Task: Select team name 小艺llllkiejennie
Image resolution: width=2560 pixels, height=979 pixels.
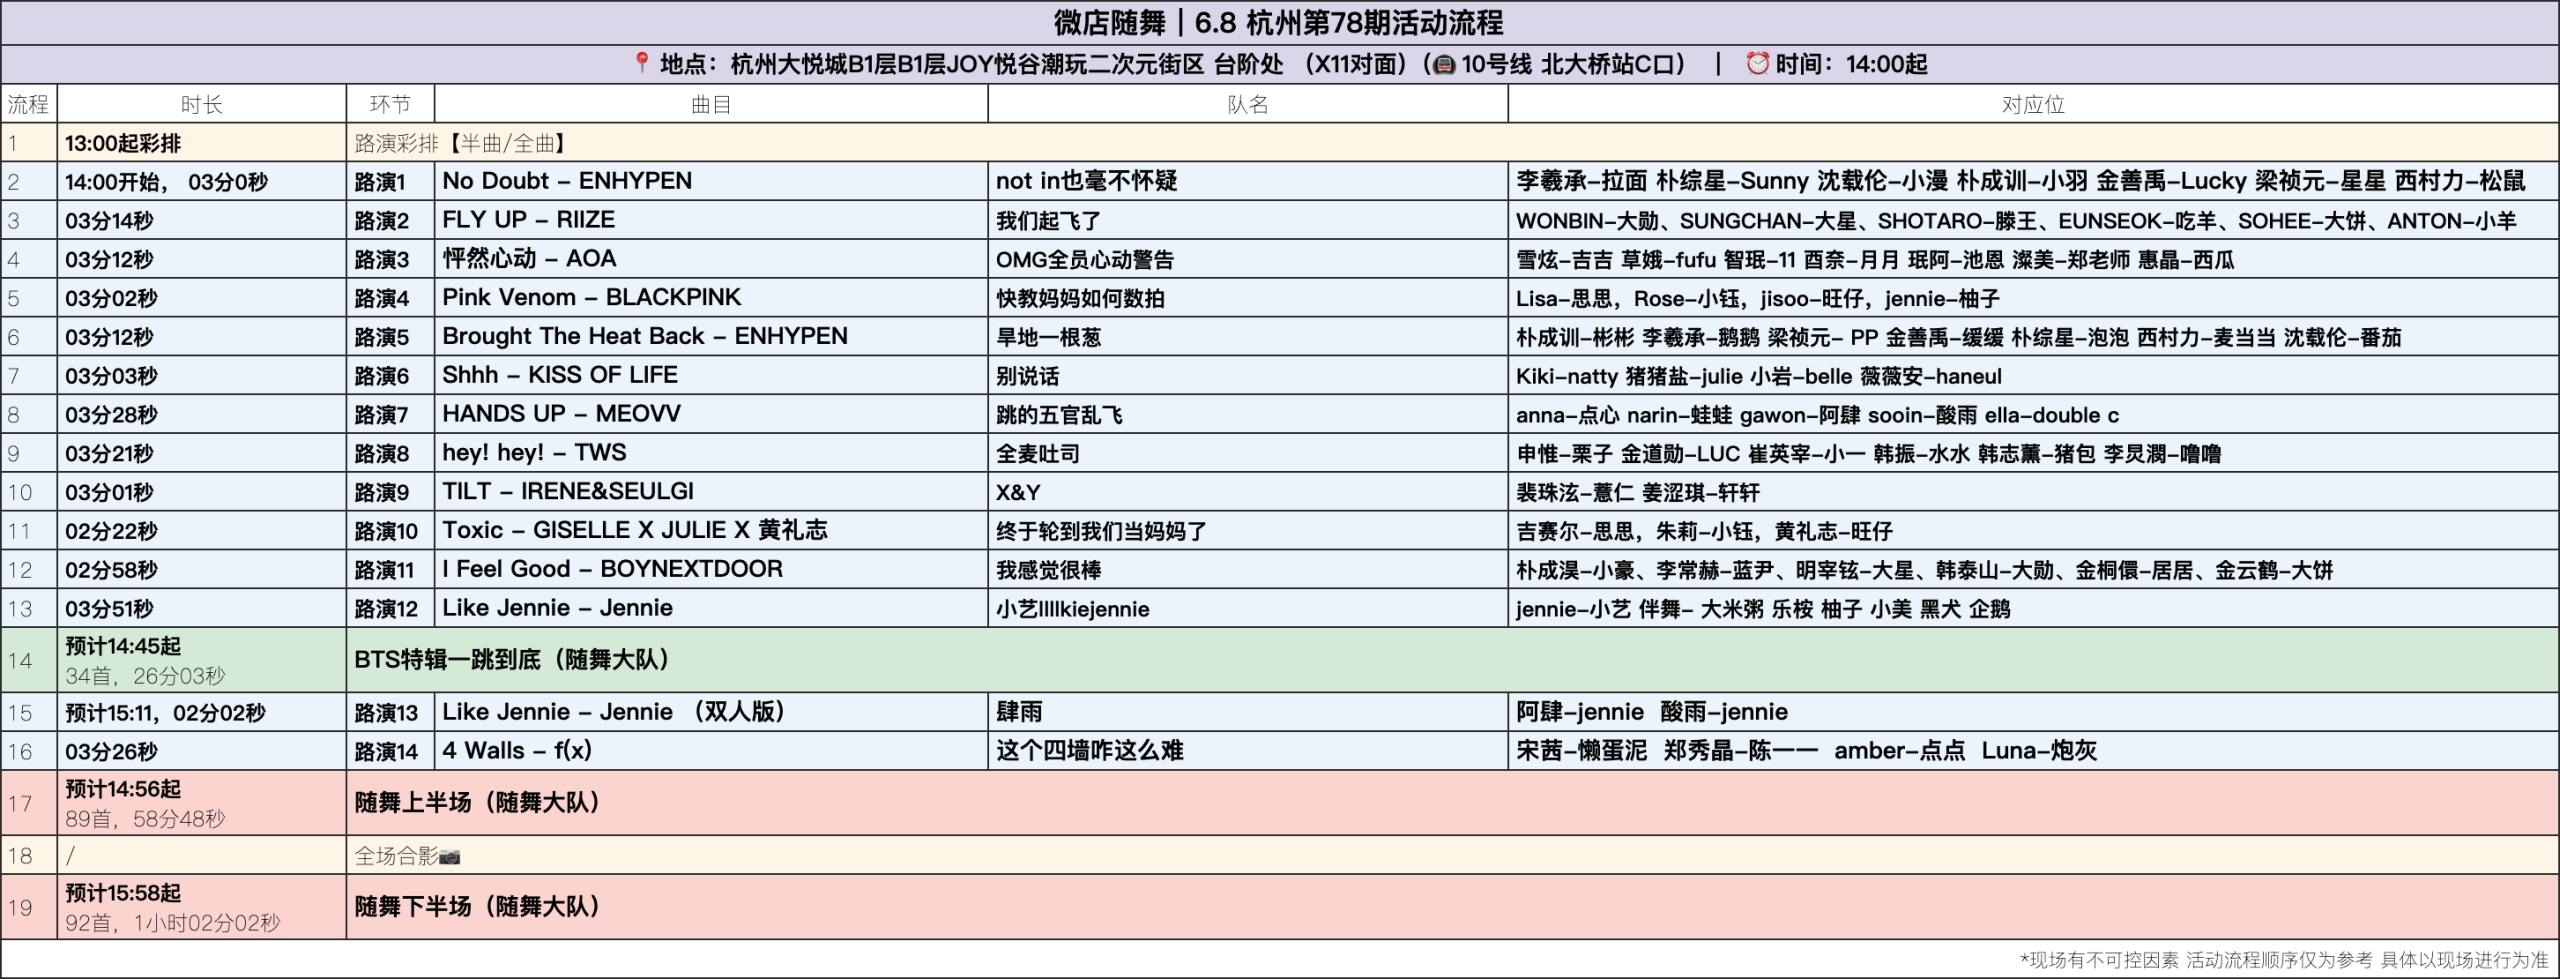Action: click(x=1248, y=608)
